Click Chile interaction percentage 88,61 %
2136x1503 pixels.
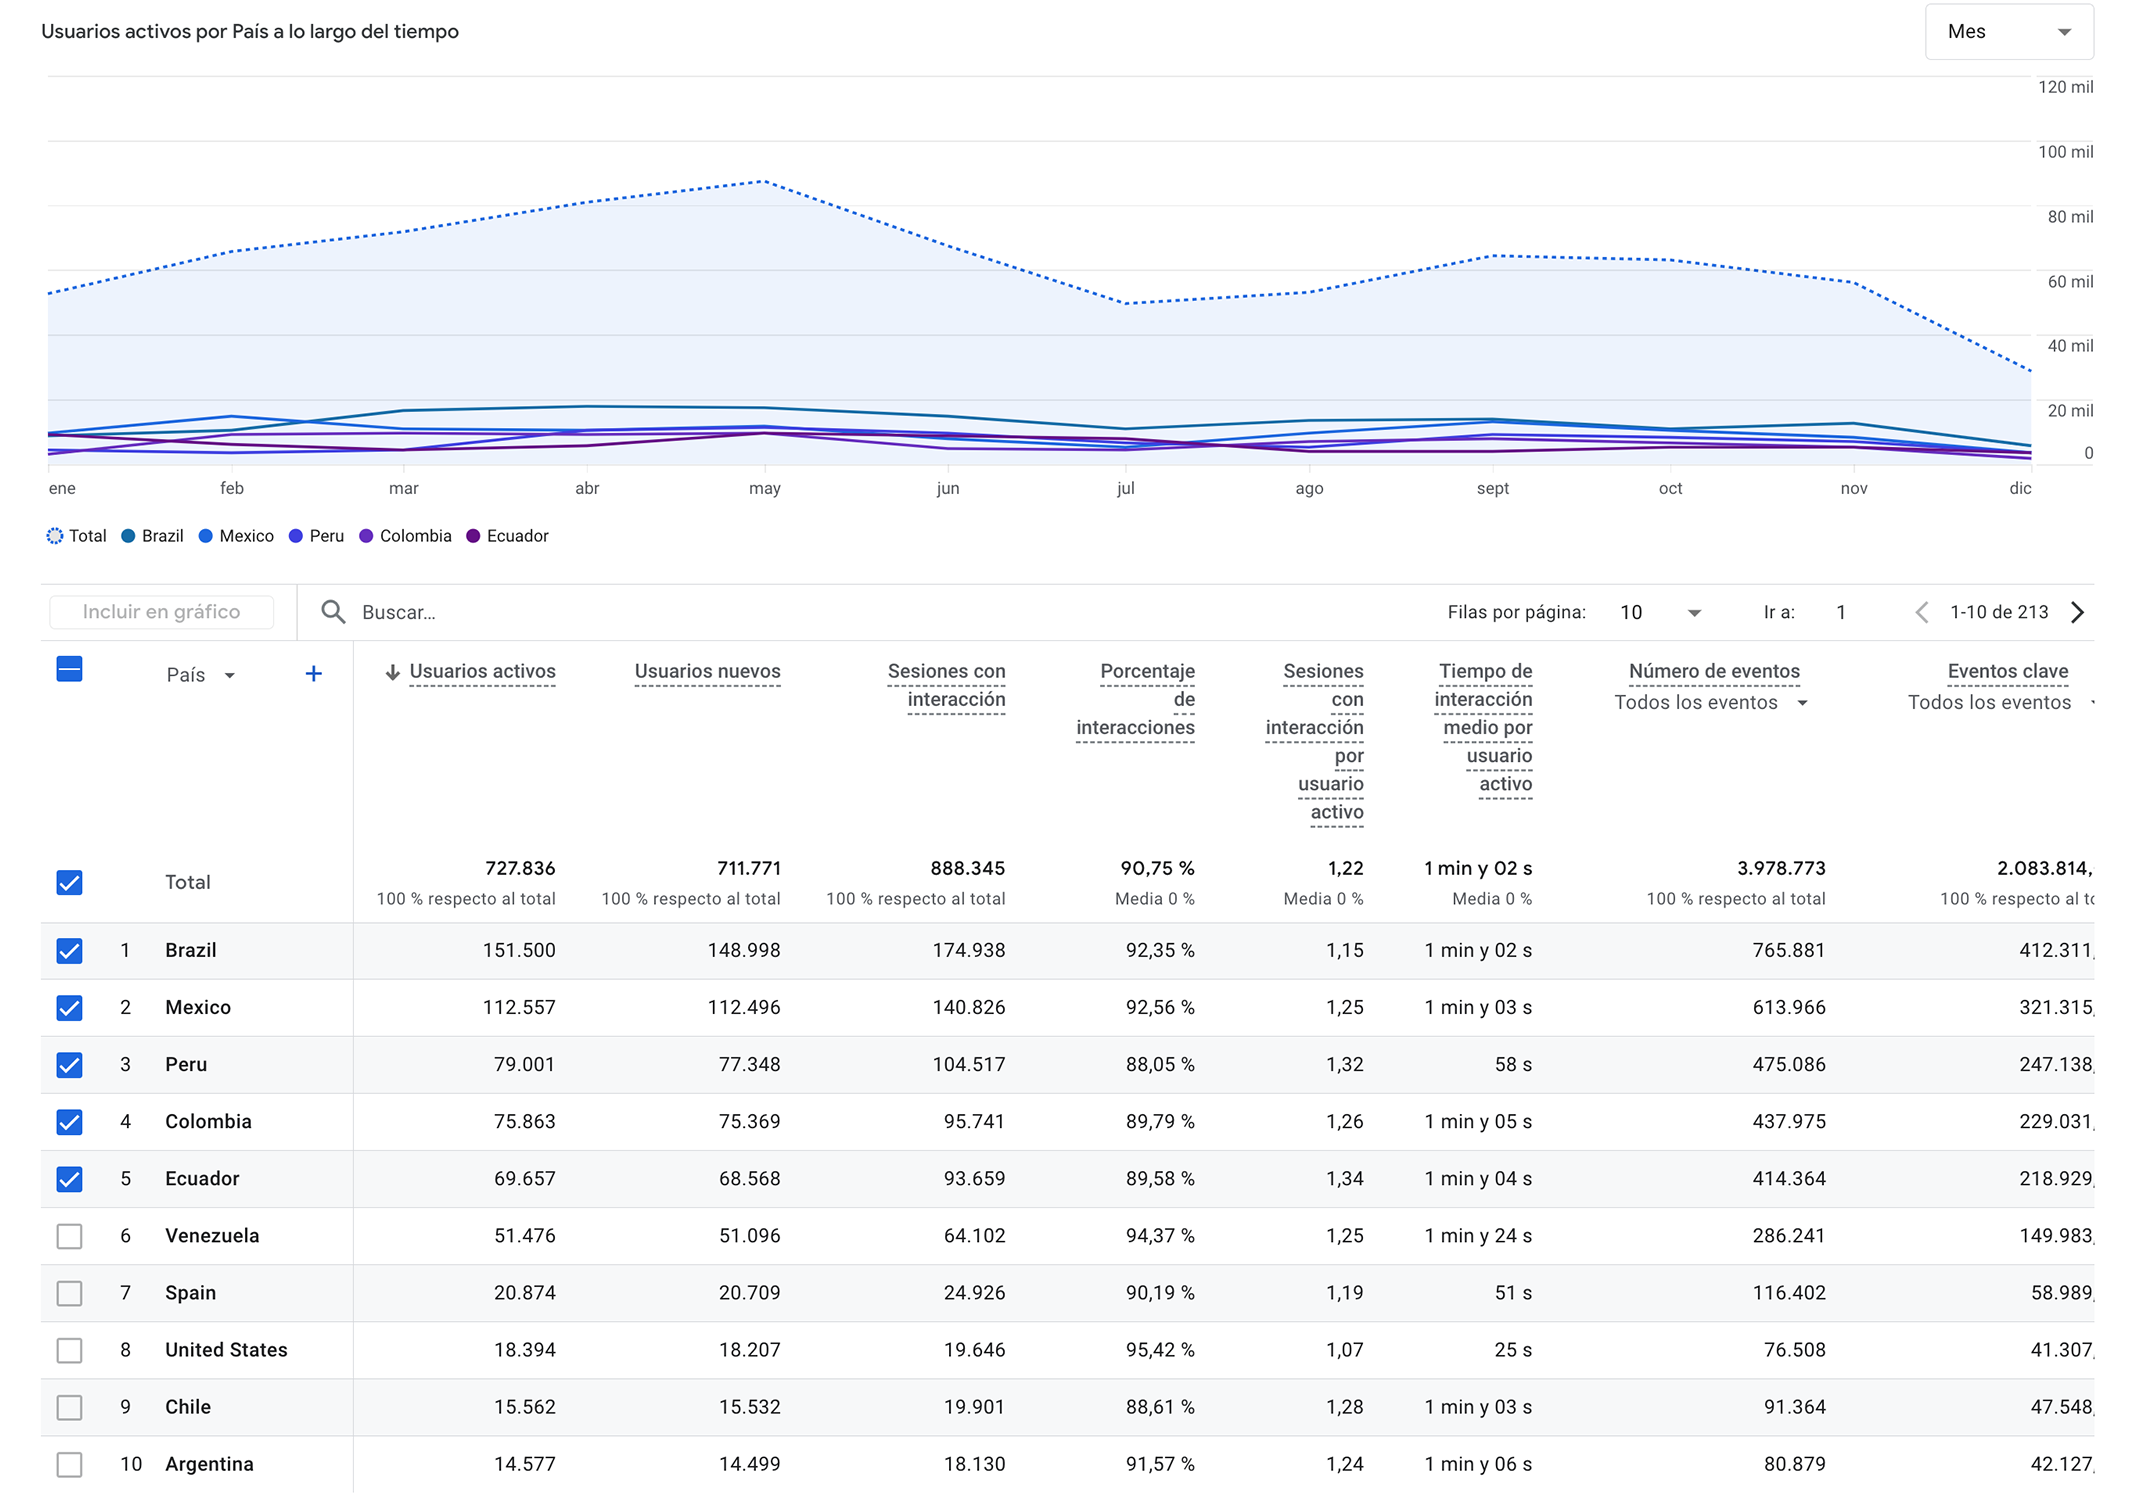tap(1160, 1407)
